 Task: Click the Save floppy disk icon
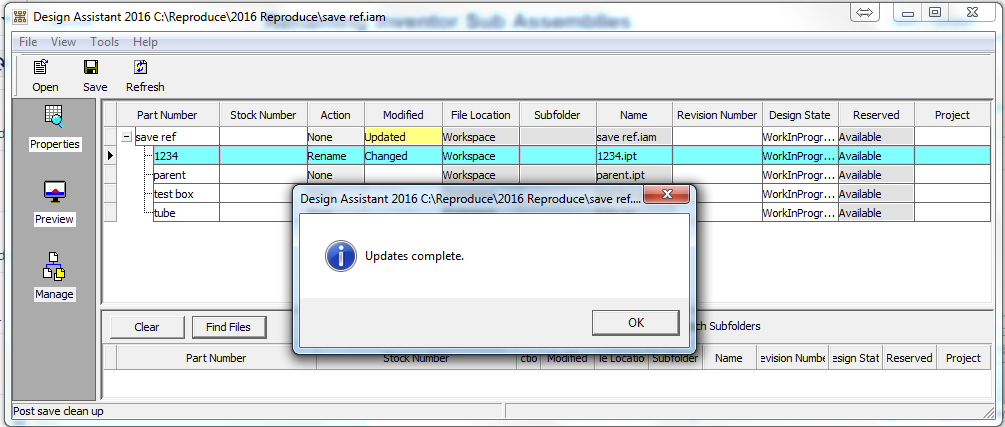click(x=91, y=67)
